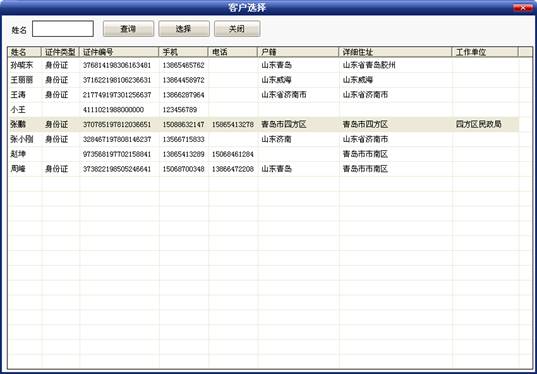The width and height of the screenshot is (537, 374).
Task: Click mobile number 123456789 for 小王
Action: 179,110
